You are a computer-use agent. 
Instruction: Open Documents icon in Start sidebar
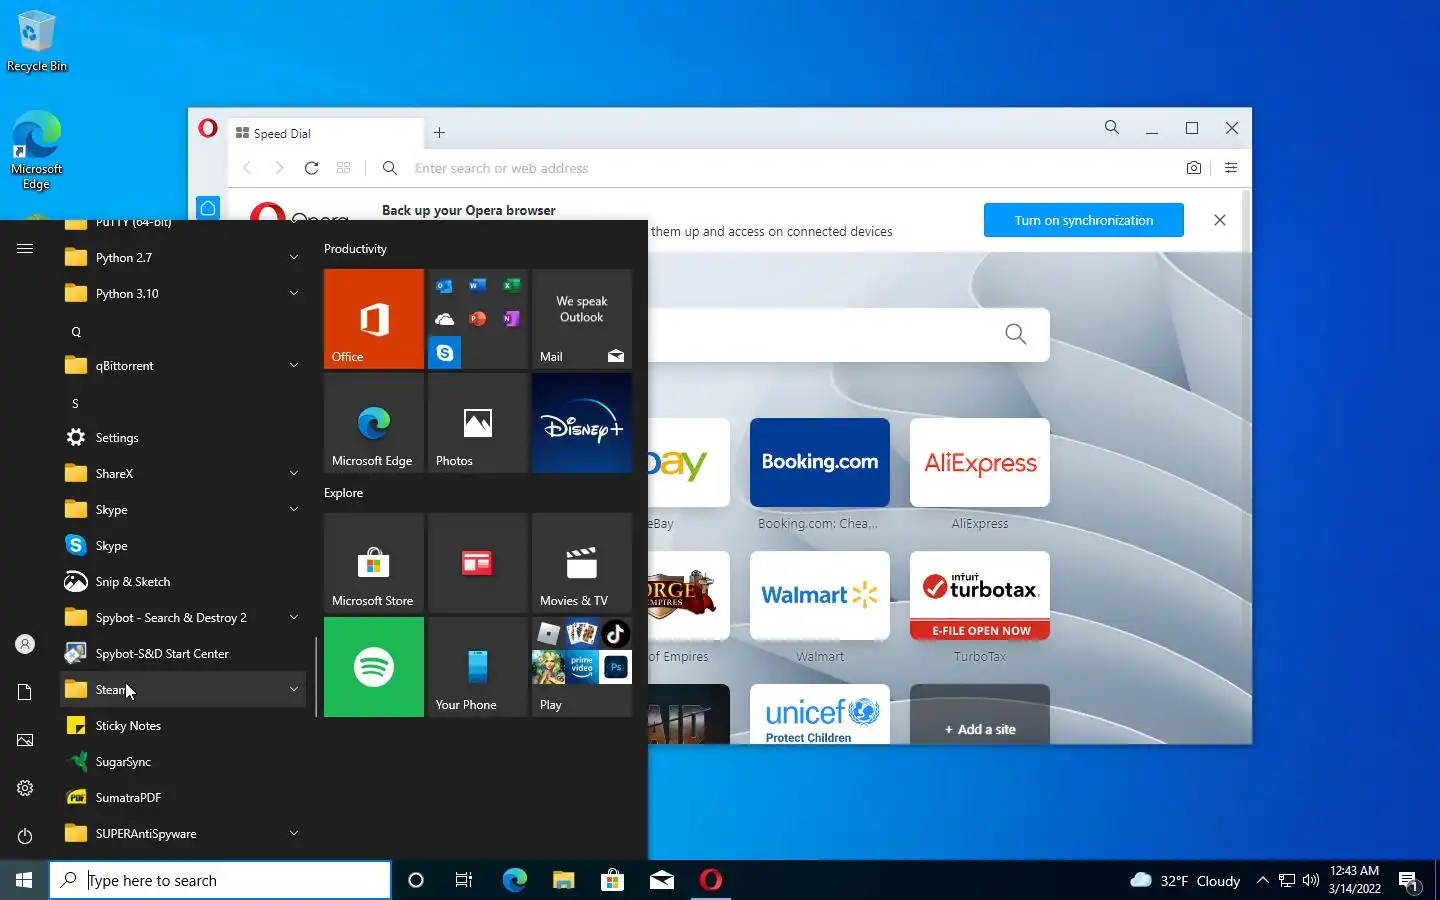click(25, 692)
